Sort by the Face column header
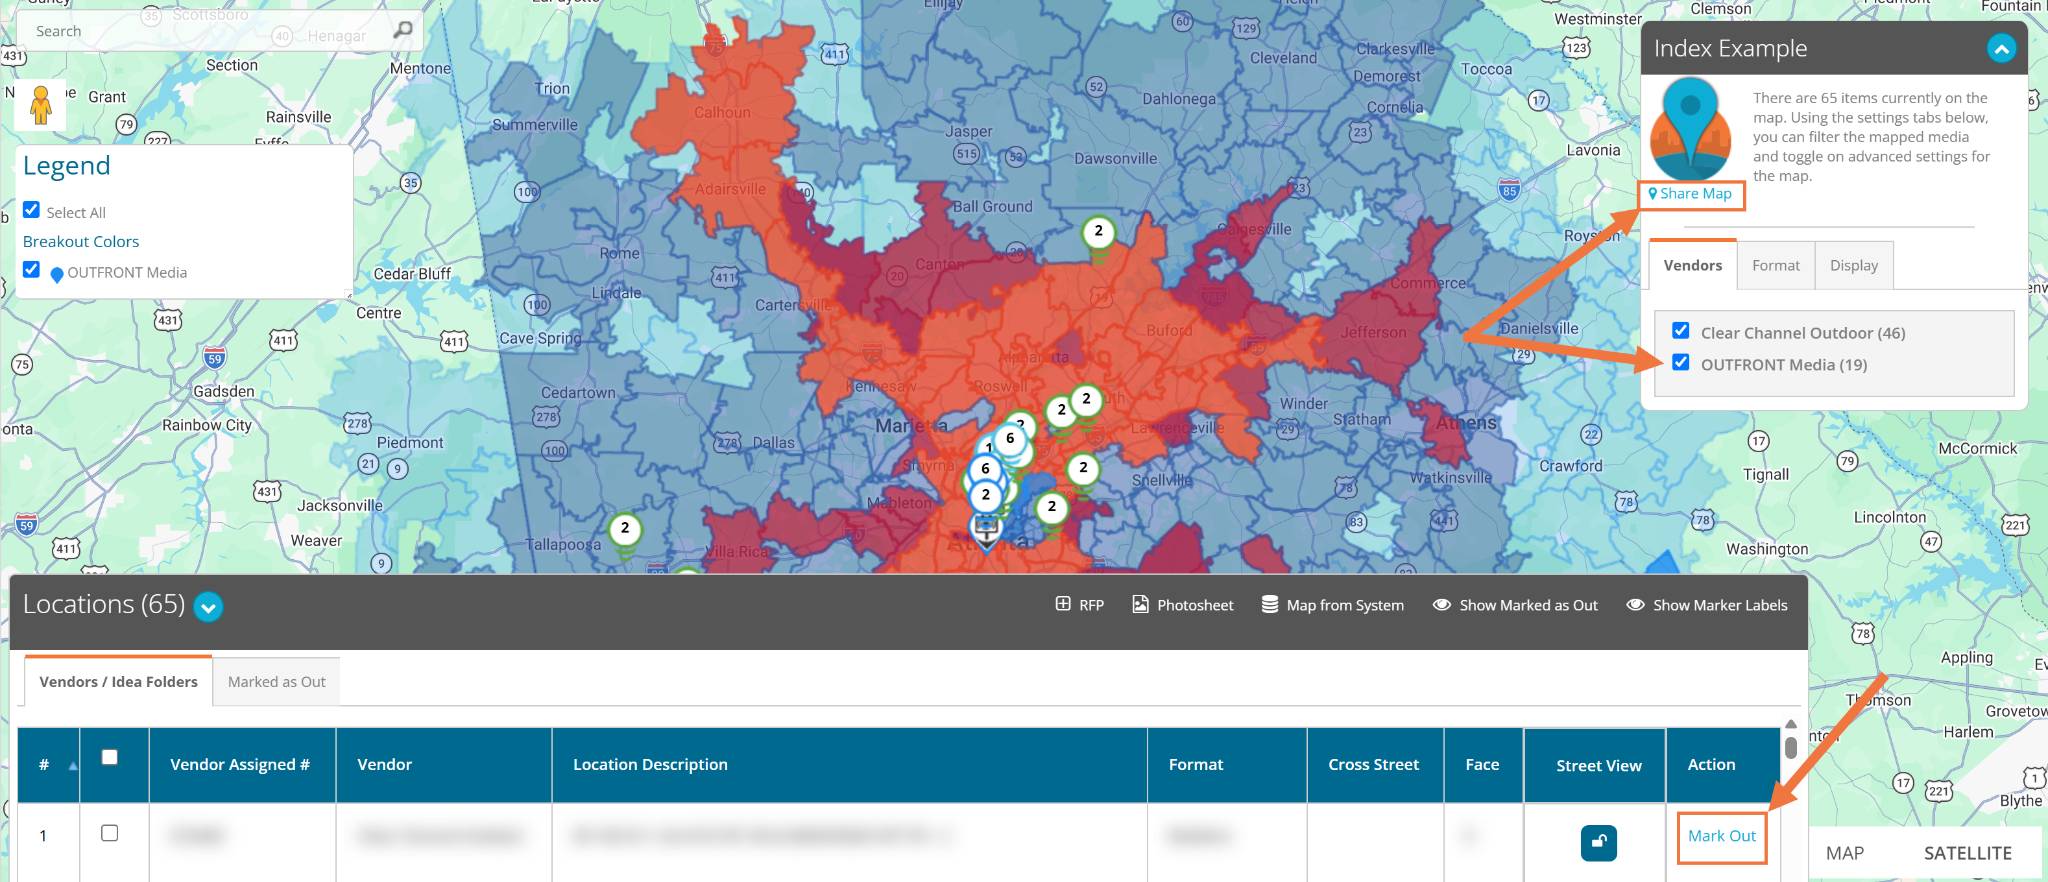Image resolution: width=2048 pixels, height=882 pixels. point(1484,765)
